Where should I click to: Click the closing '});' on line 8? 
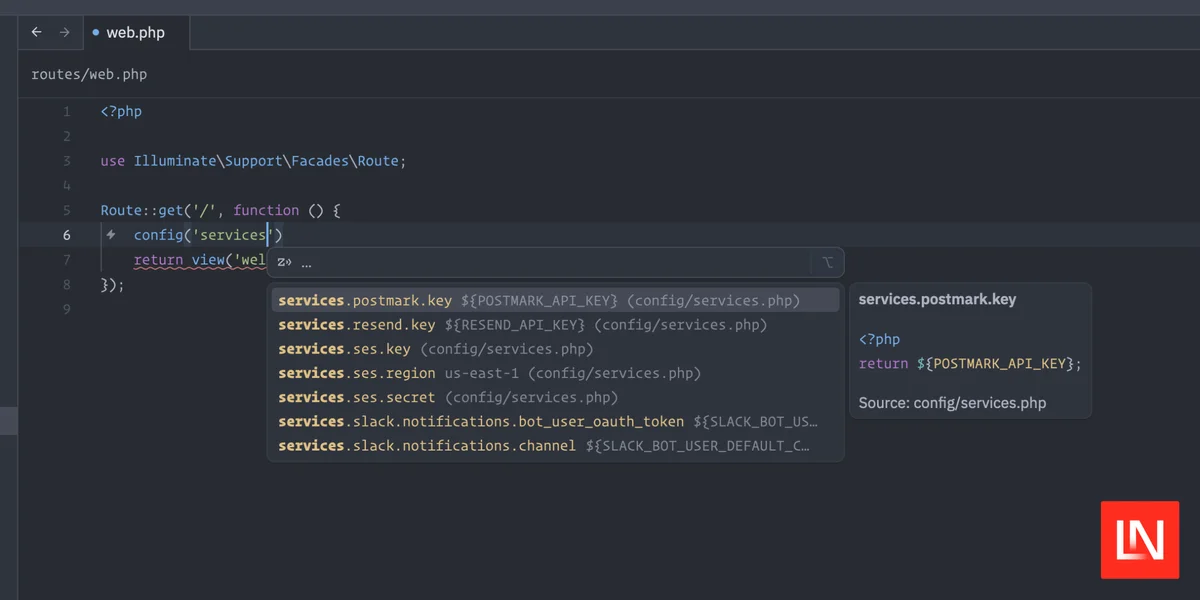112,284
